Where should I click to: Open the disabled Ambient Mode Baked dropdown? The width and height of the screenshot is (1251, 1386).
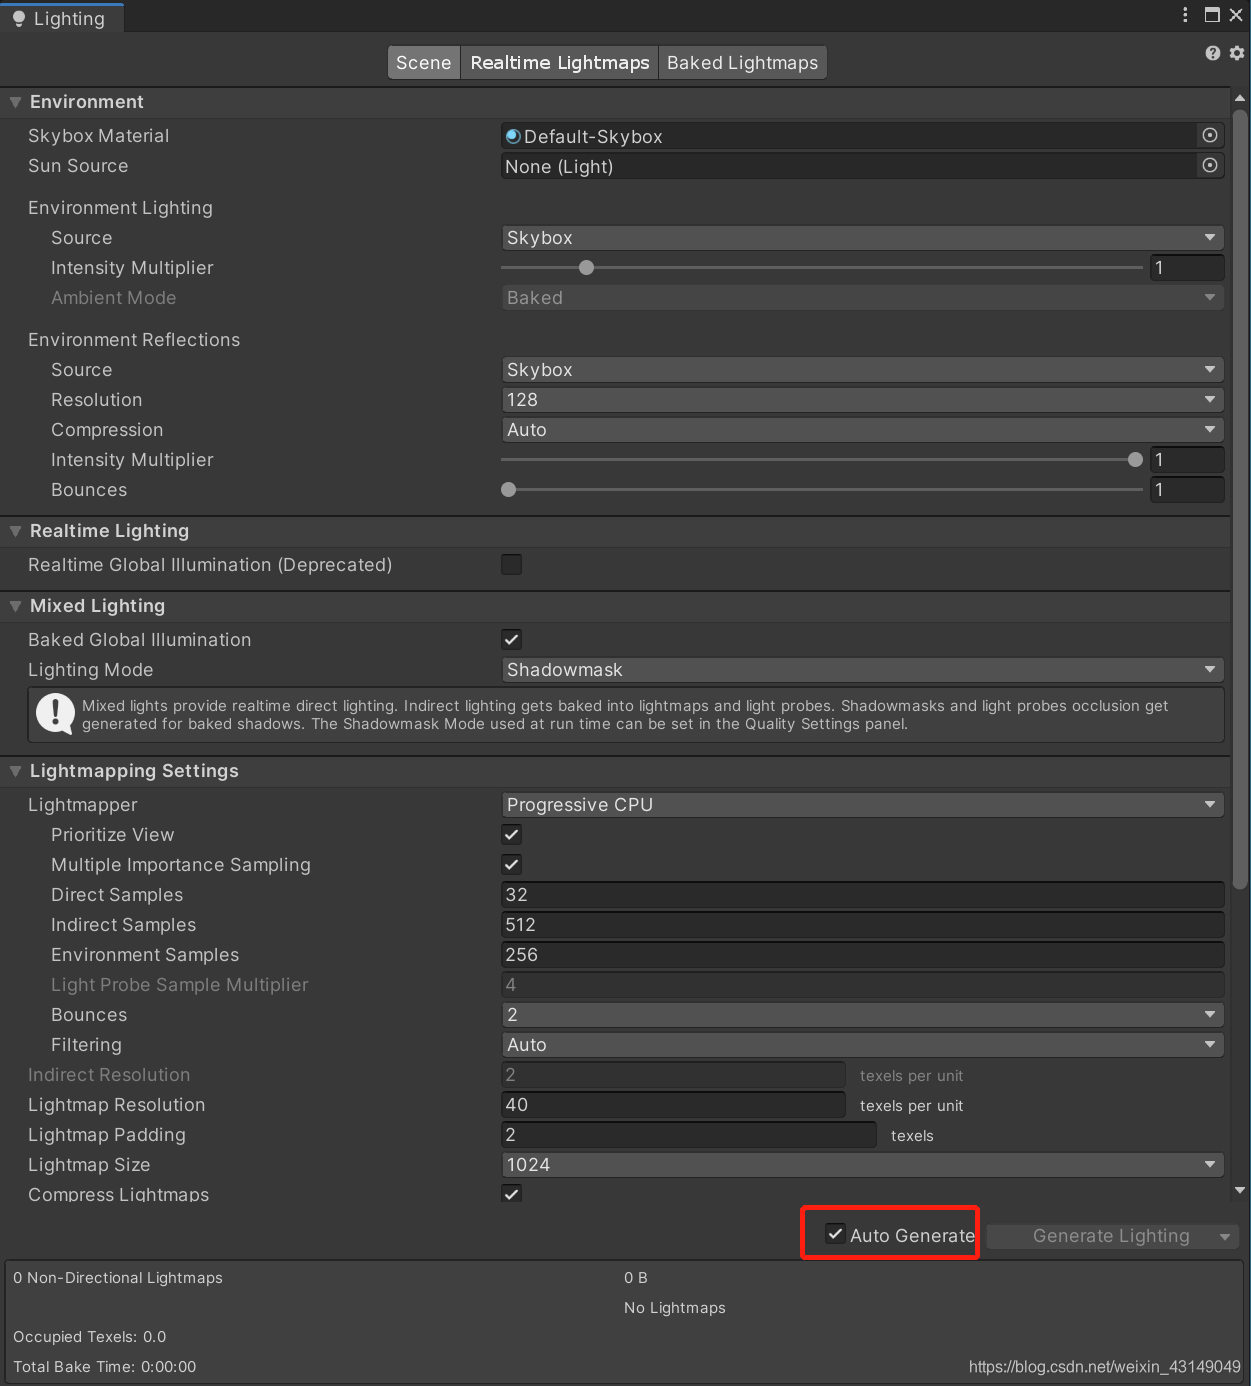(x=862, y=298)
